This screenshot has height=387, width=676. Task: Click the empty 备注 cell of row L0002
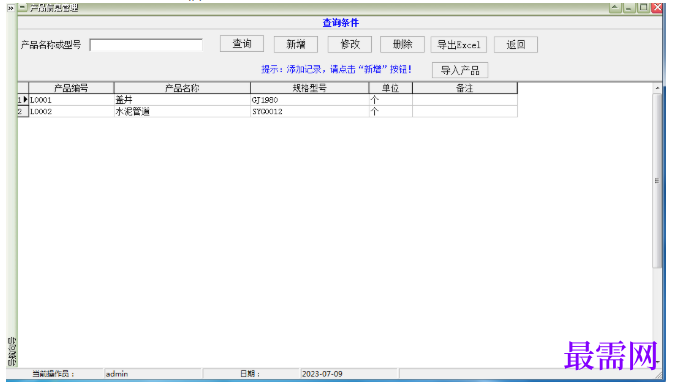465,111
